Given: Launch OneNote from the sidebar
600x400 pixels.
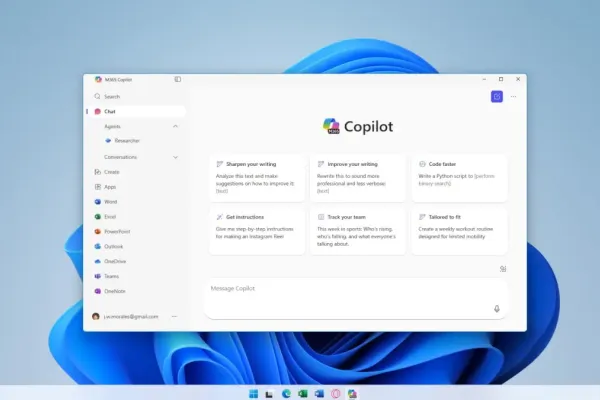Looking at the screenshot, I should pos(138,291).
